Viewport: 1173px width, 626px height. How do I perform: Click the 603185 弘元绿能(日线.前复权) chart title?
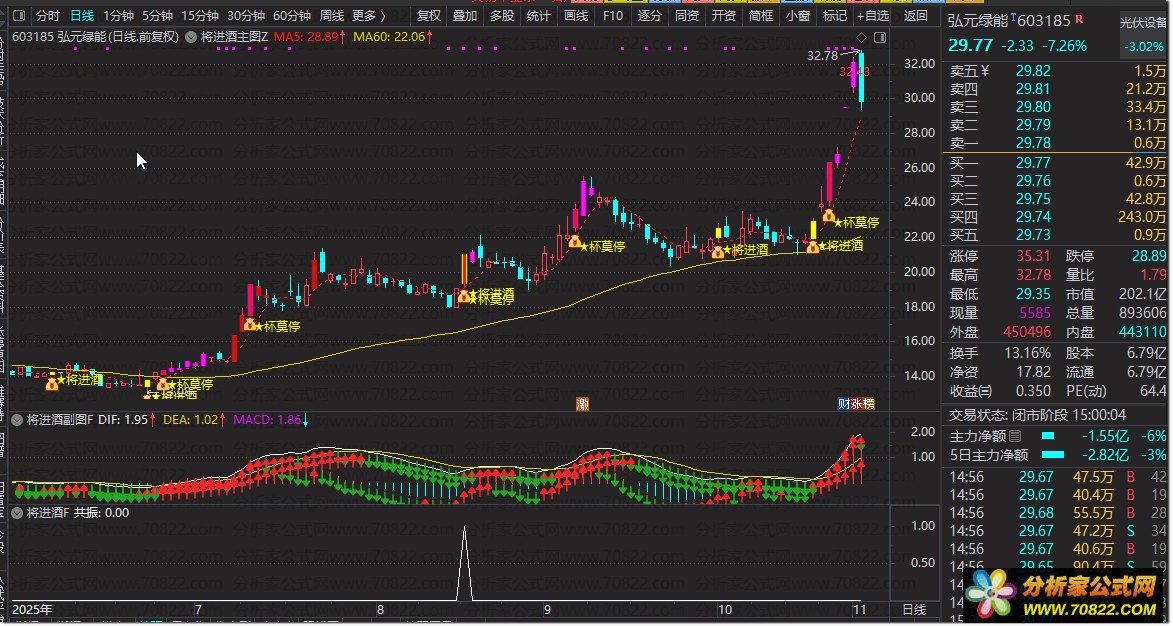(x=96, y=37)
